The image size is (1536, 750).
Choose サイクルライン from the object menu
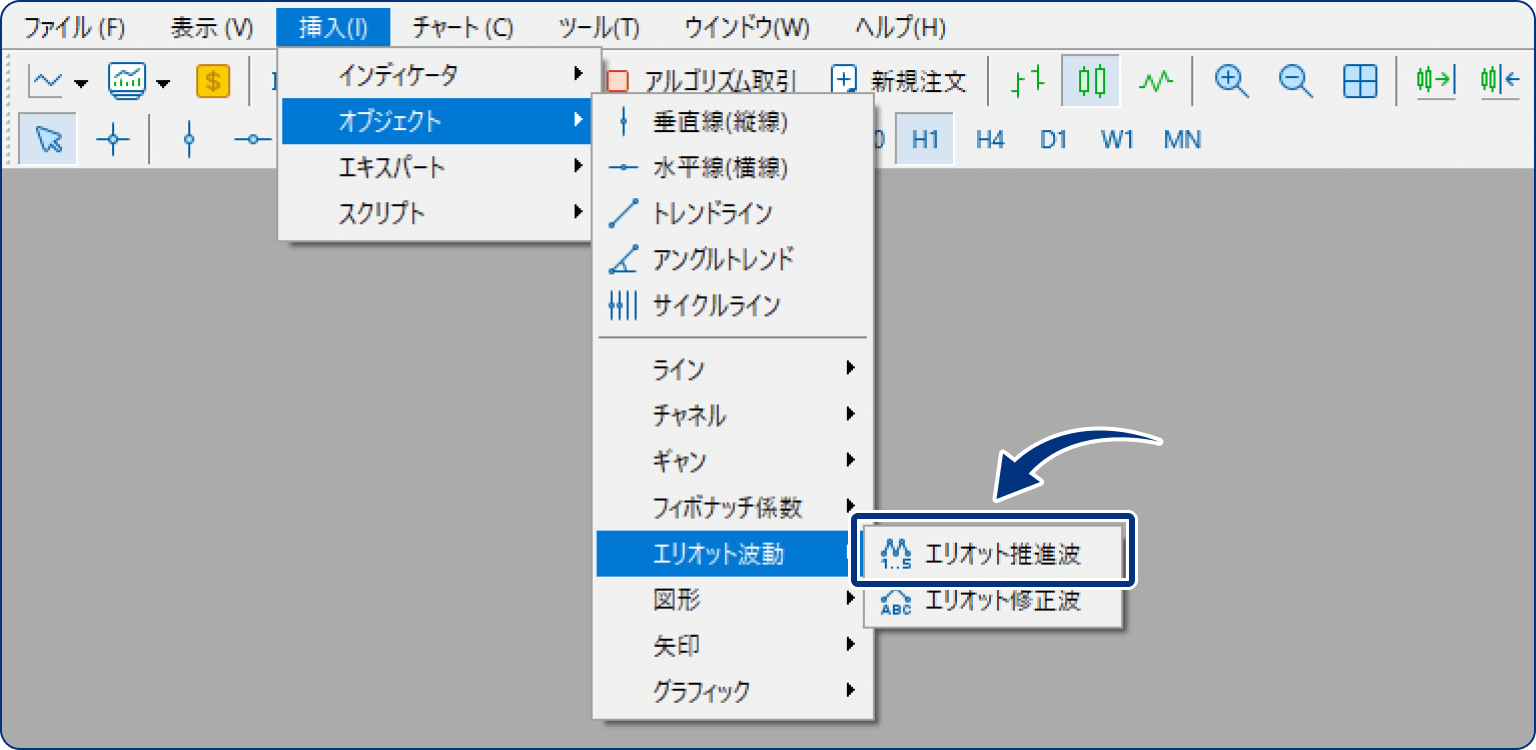(x=733, y=305)
